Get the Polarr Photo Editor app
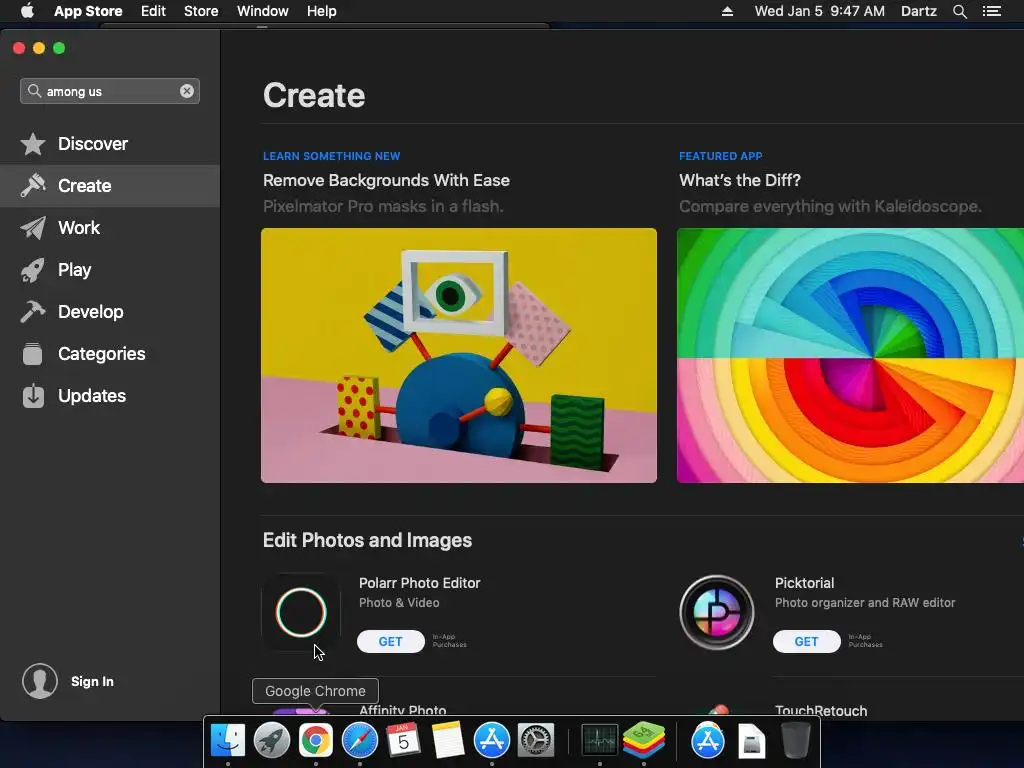1024x768 pixels. point(391,641)
